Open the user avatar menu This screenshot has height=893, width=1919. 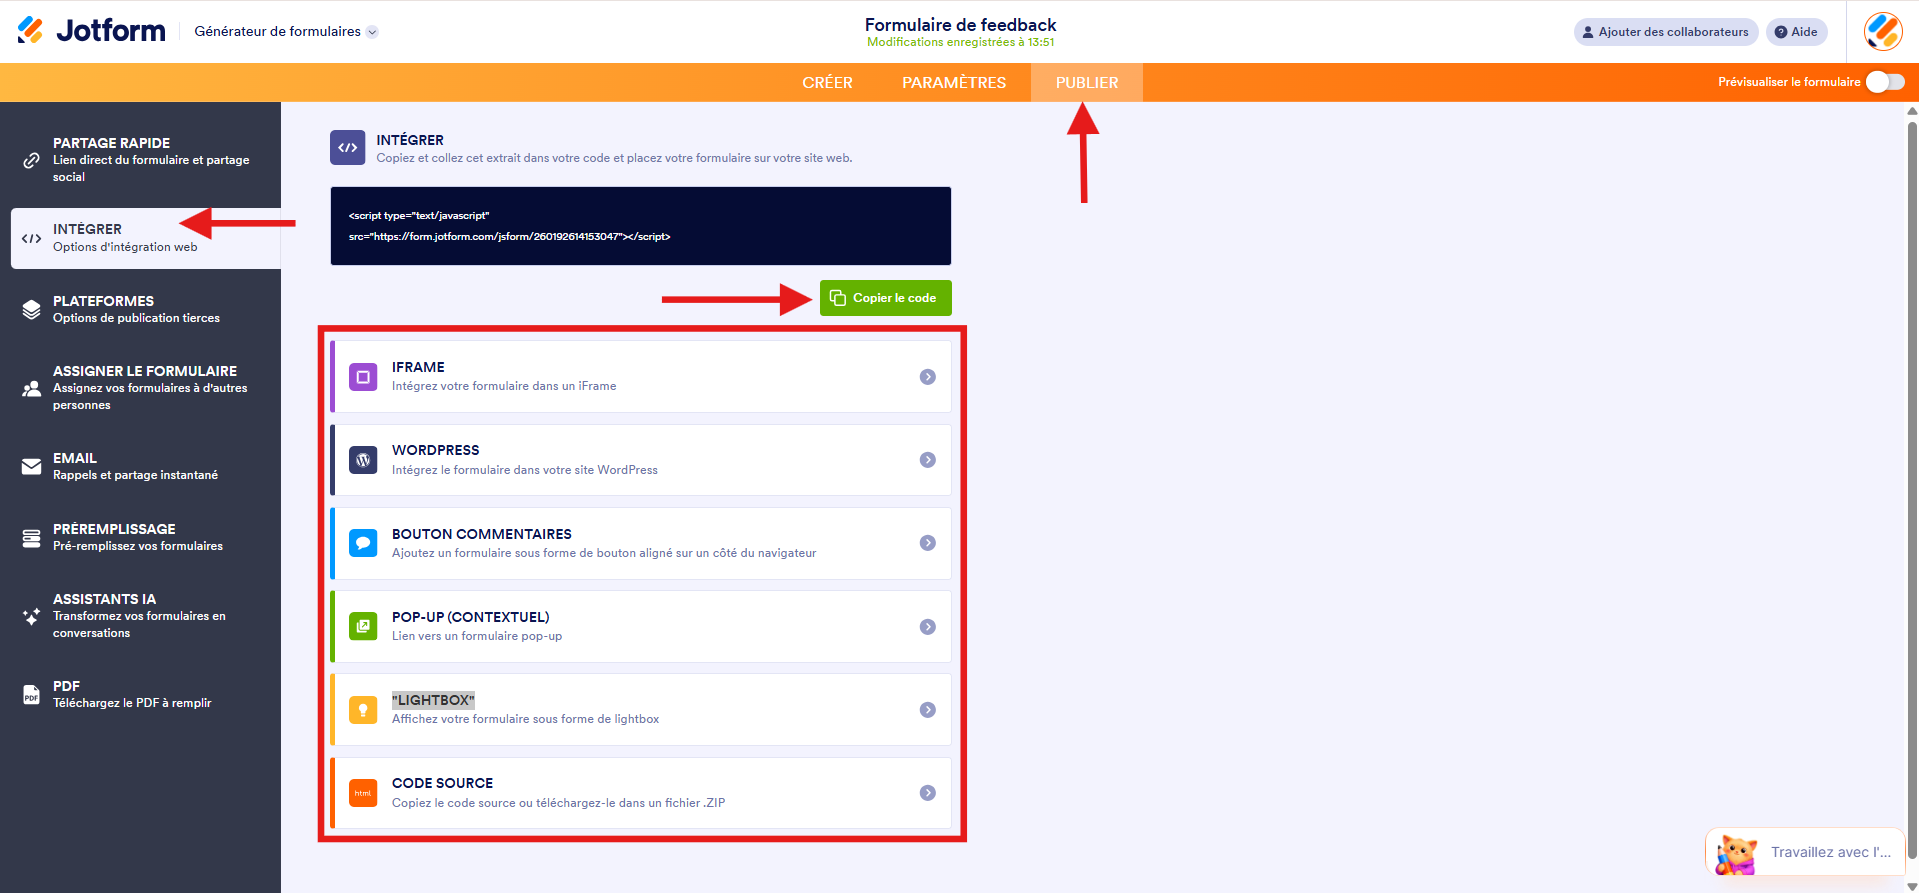click(x=1882, y=32)
